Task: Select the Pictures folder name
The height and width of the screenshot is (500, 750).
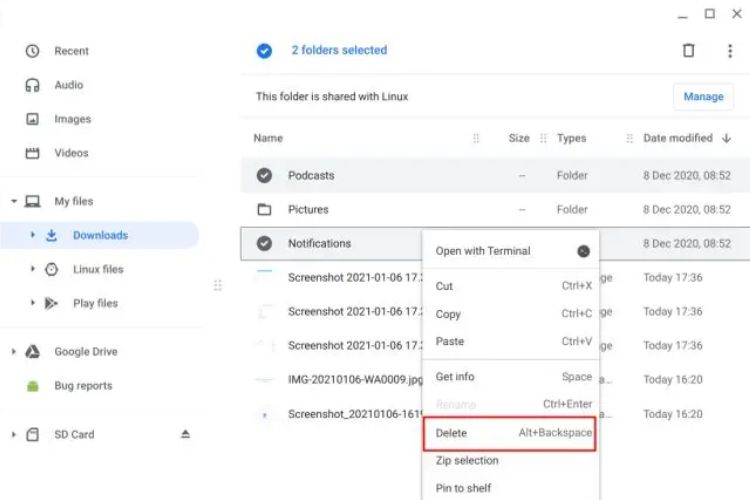Action: [x=308, y=210]
